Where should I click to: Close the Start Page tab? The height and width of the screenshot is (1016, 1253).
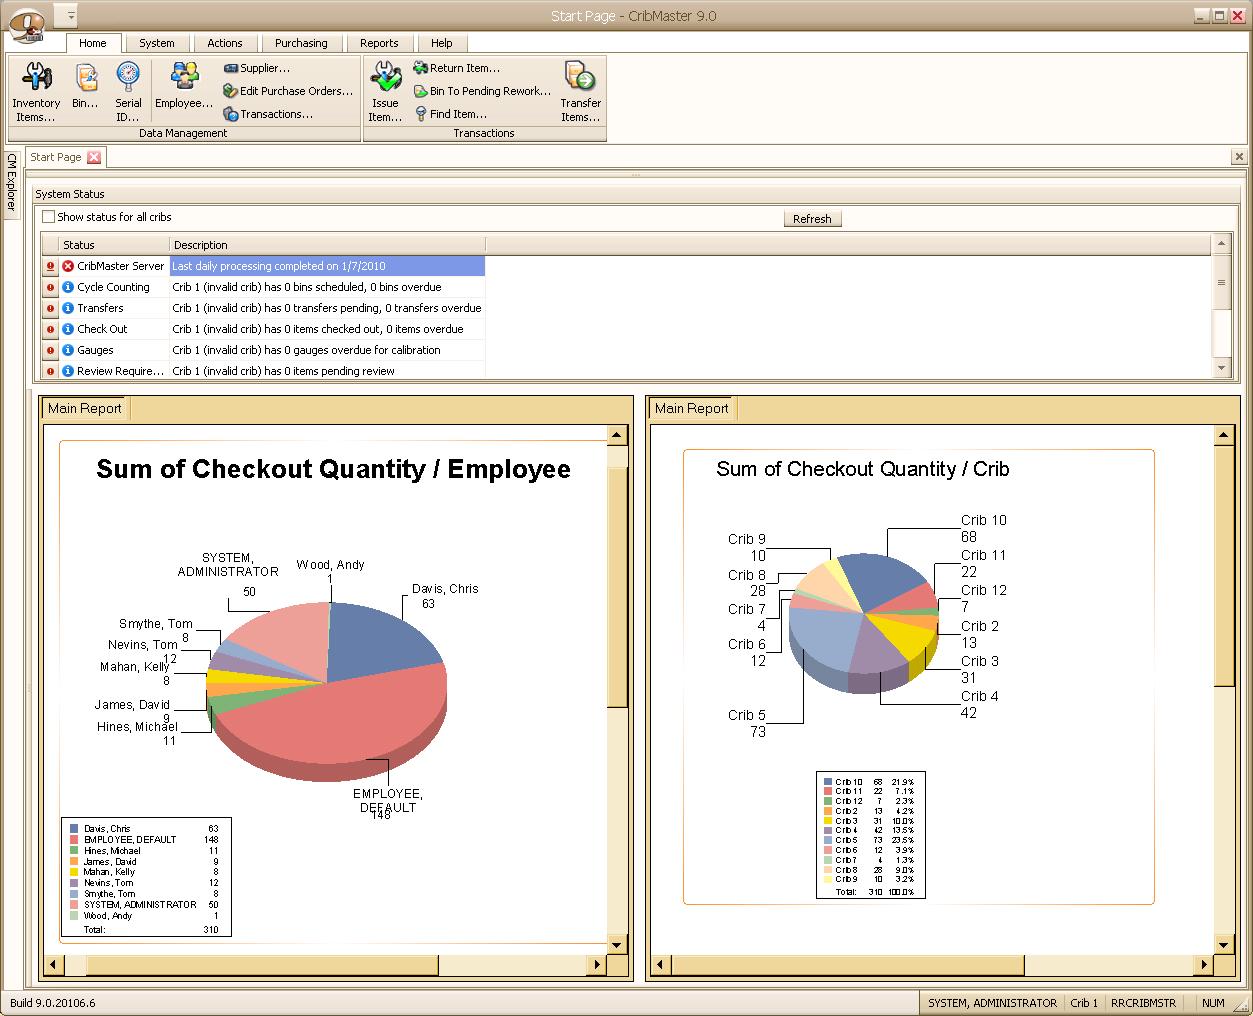94,157
